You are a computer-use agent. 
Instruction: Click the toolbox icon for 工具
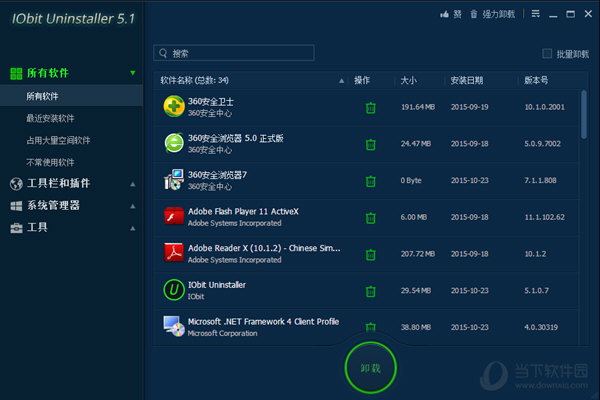click(x=16, y=228)
